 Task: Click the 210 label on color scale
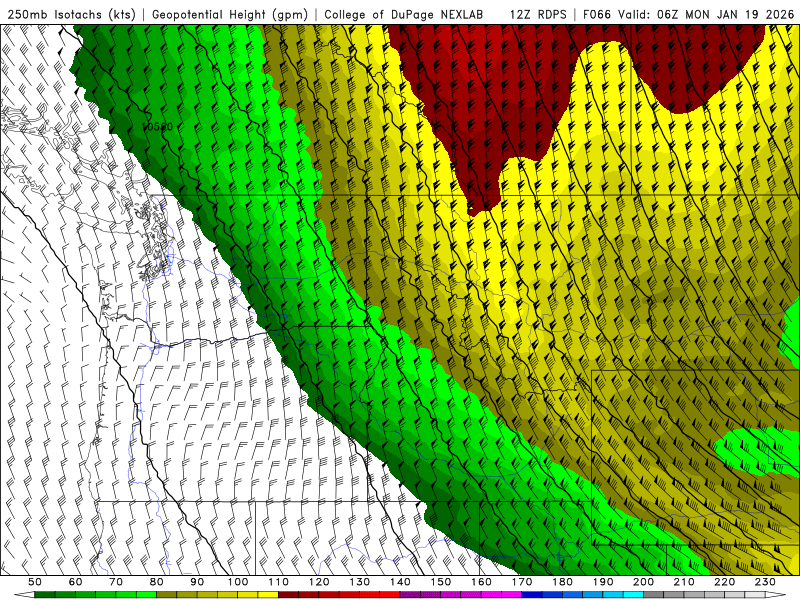[x=684, y=582]
